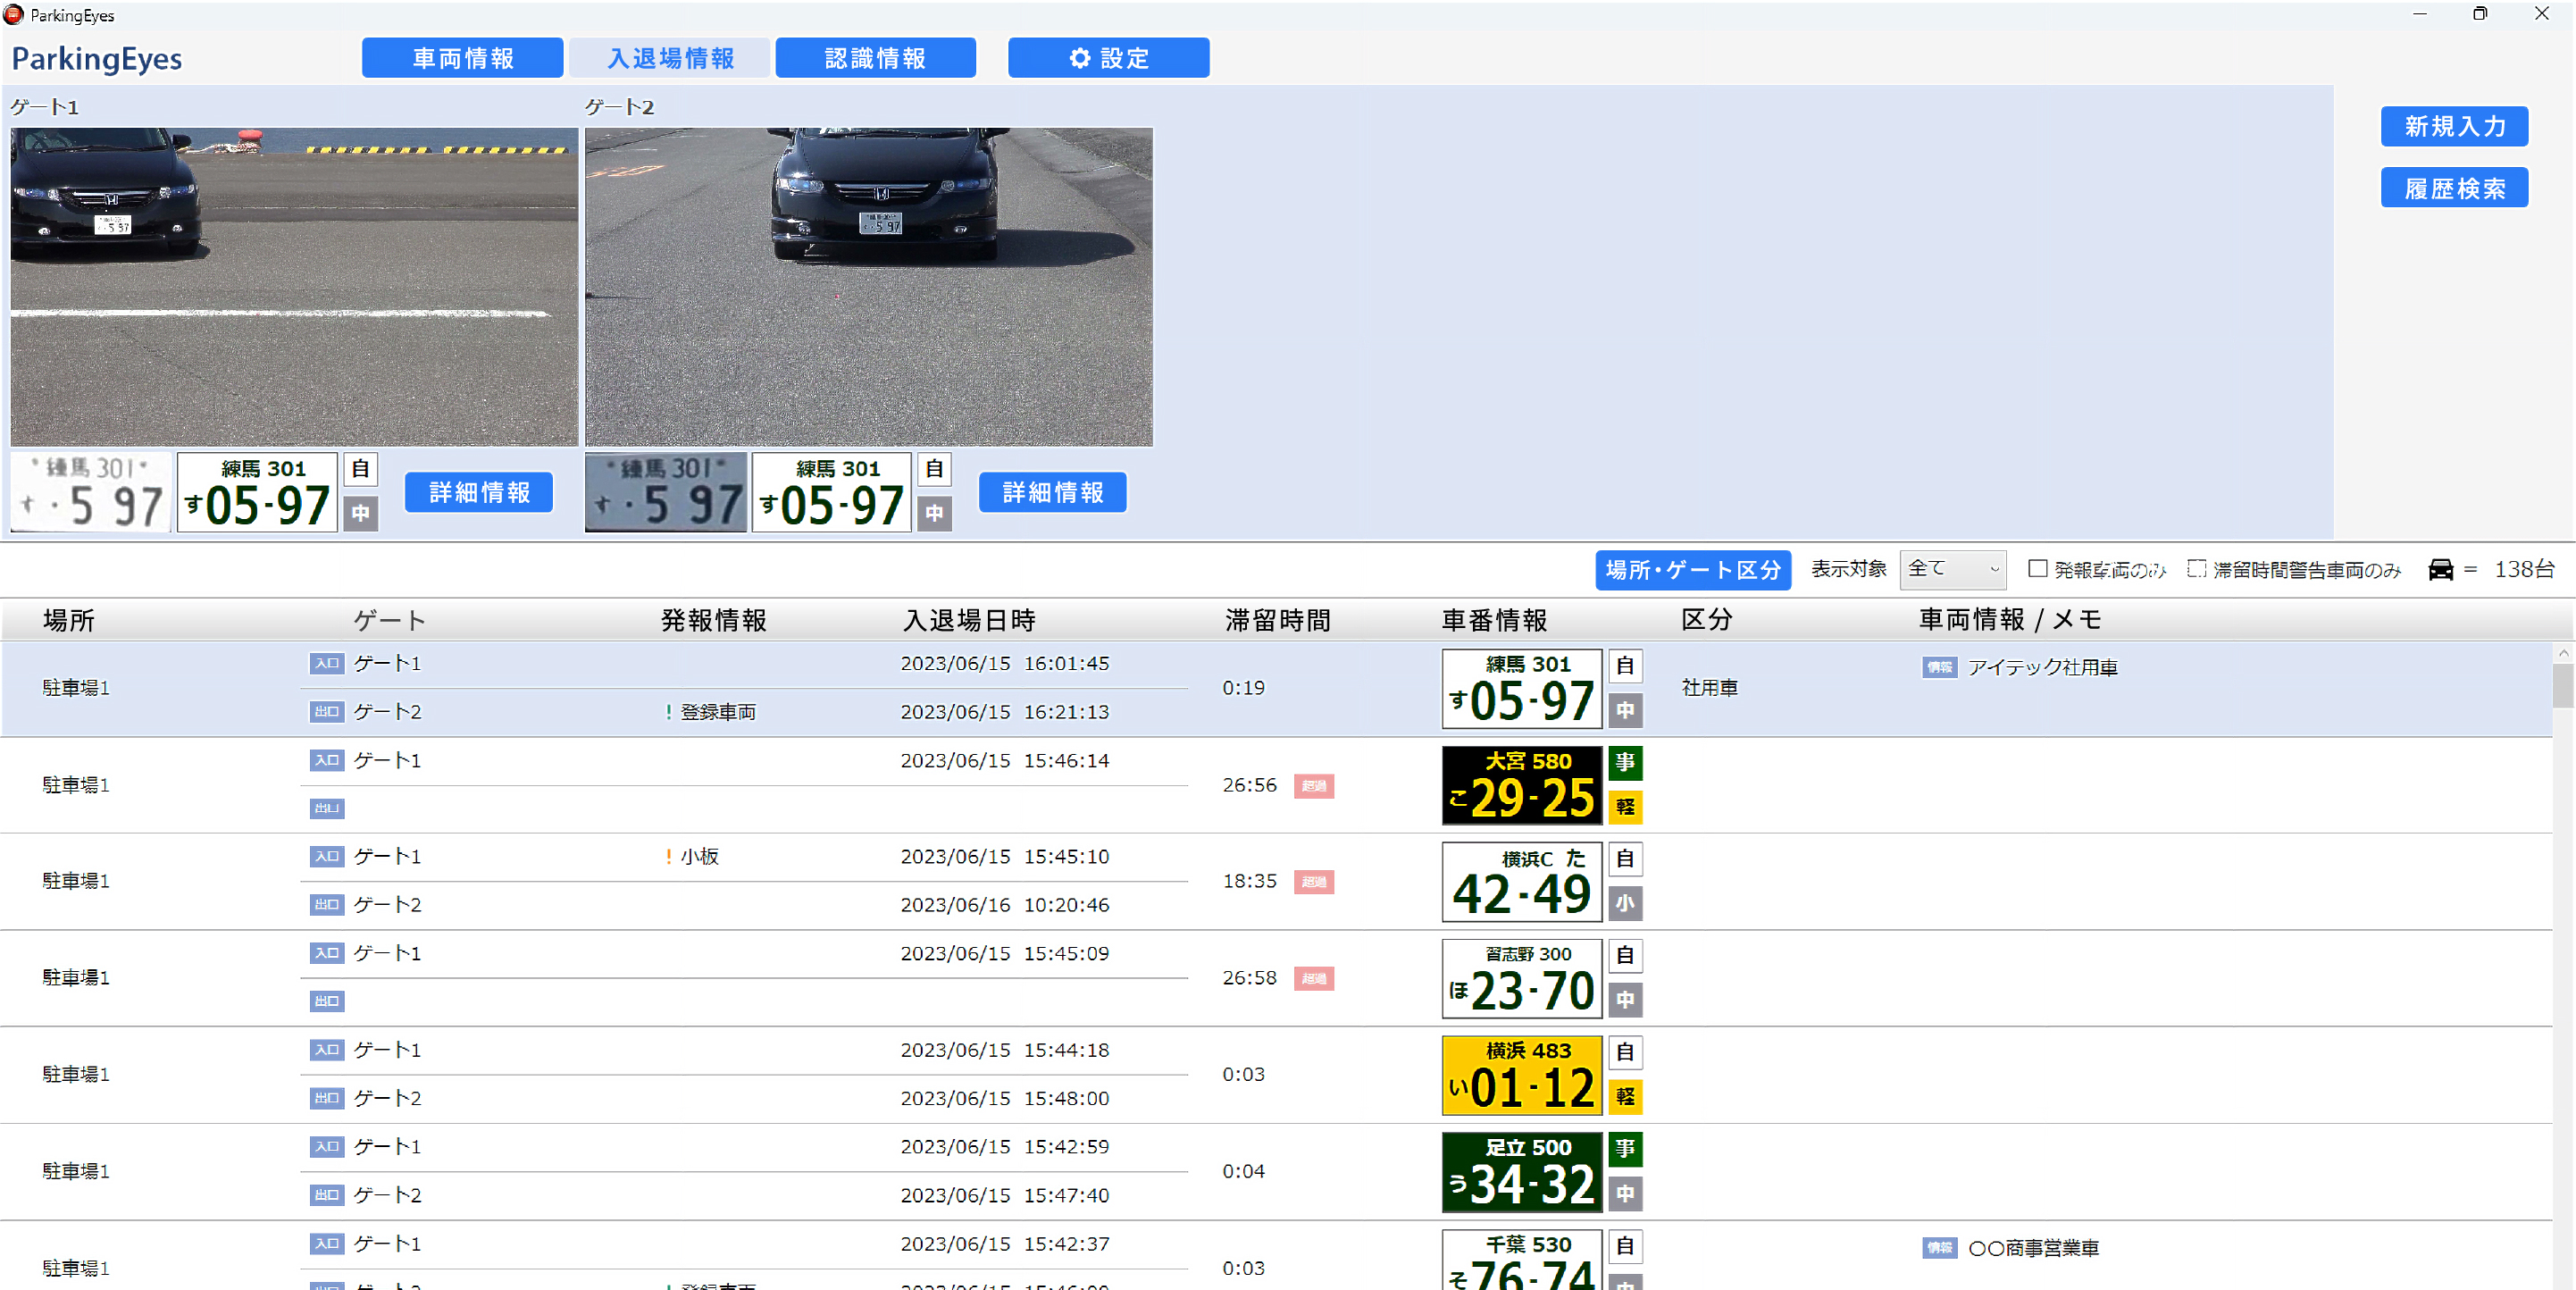Screen dimensions: 2576x1290
Task: Select the 習志野 300 23-70 plate
Action: tap(1522, 979)
